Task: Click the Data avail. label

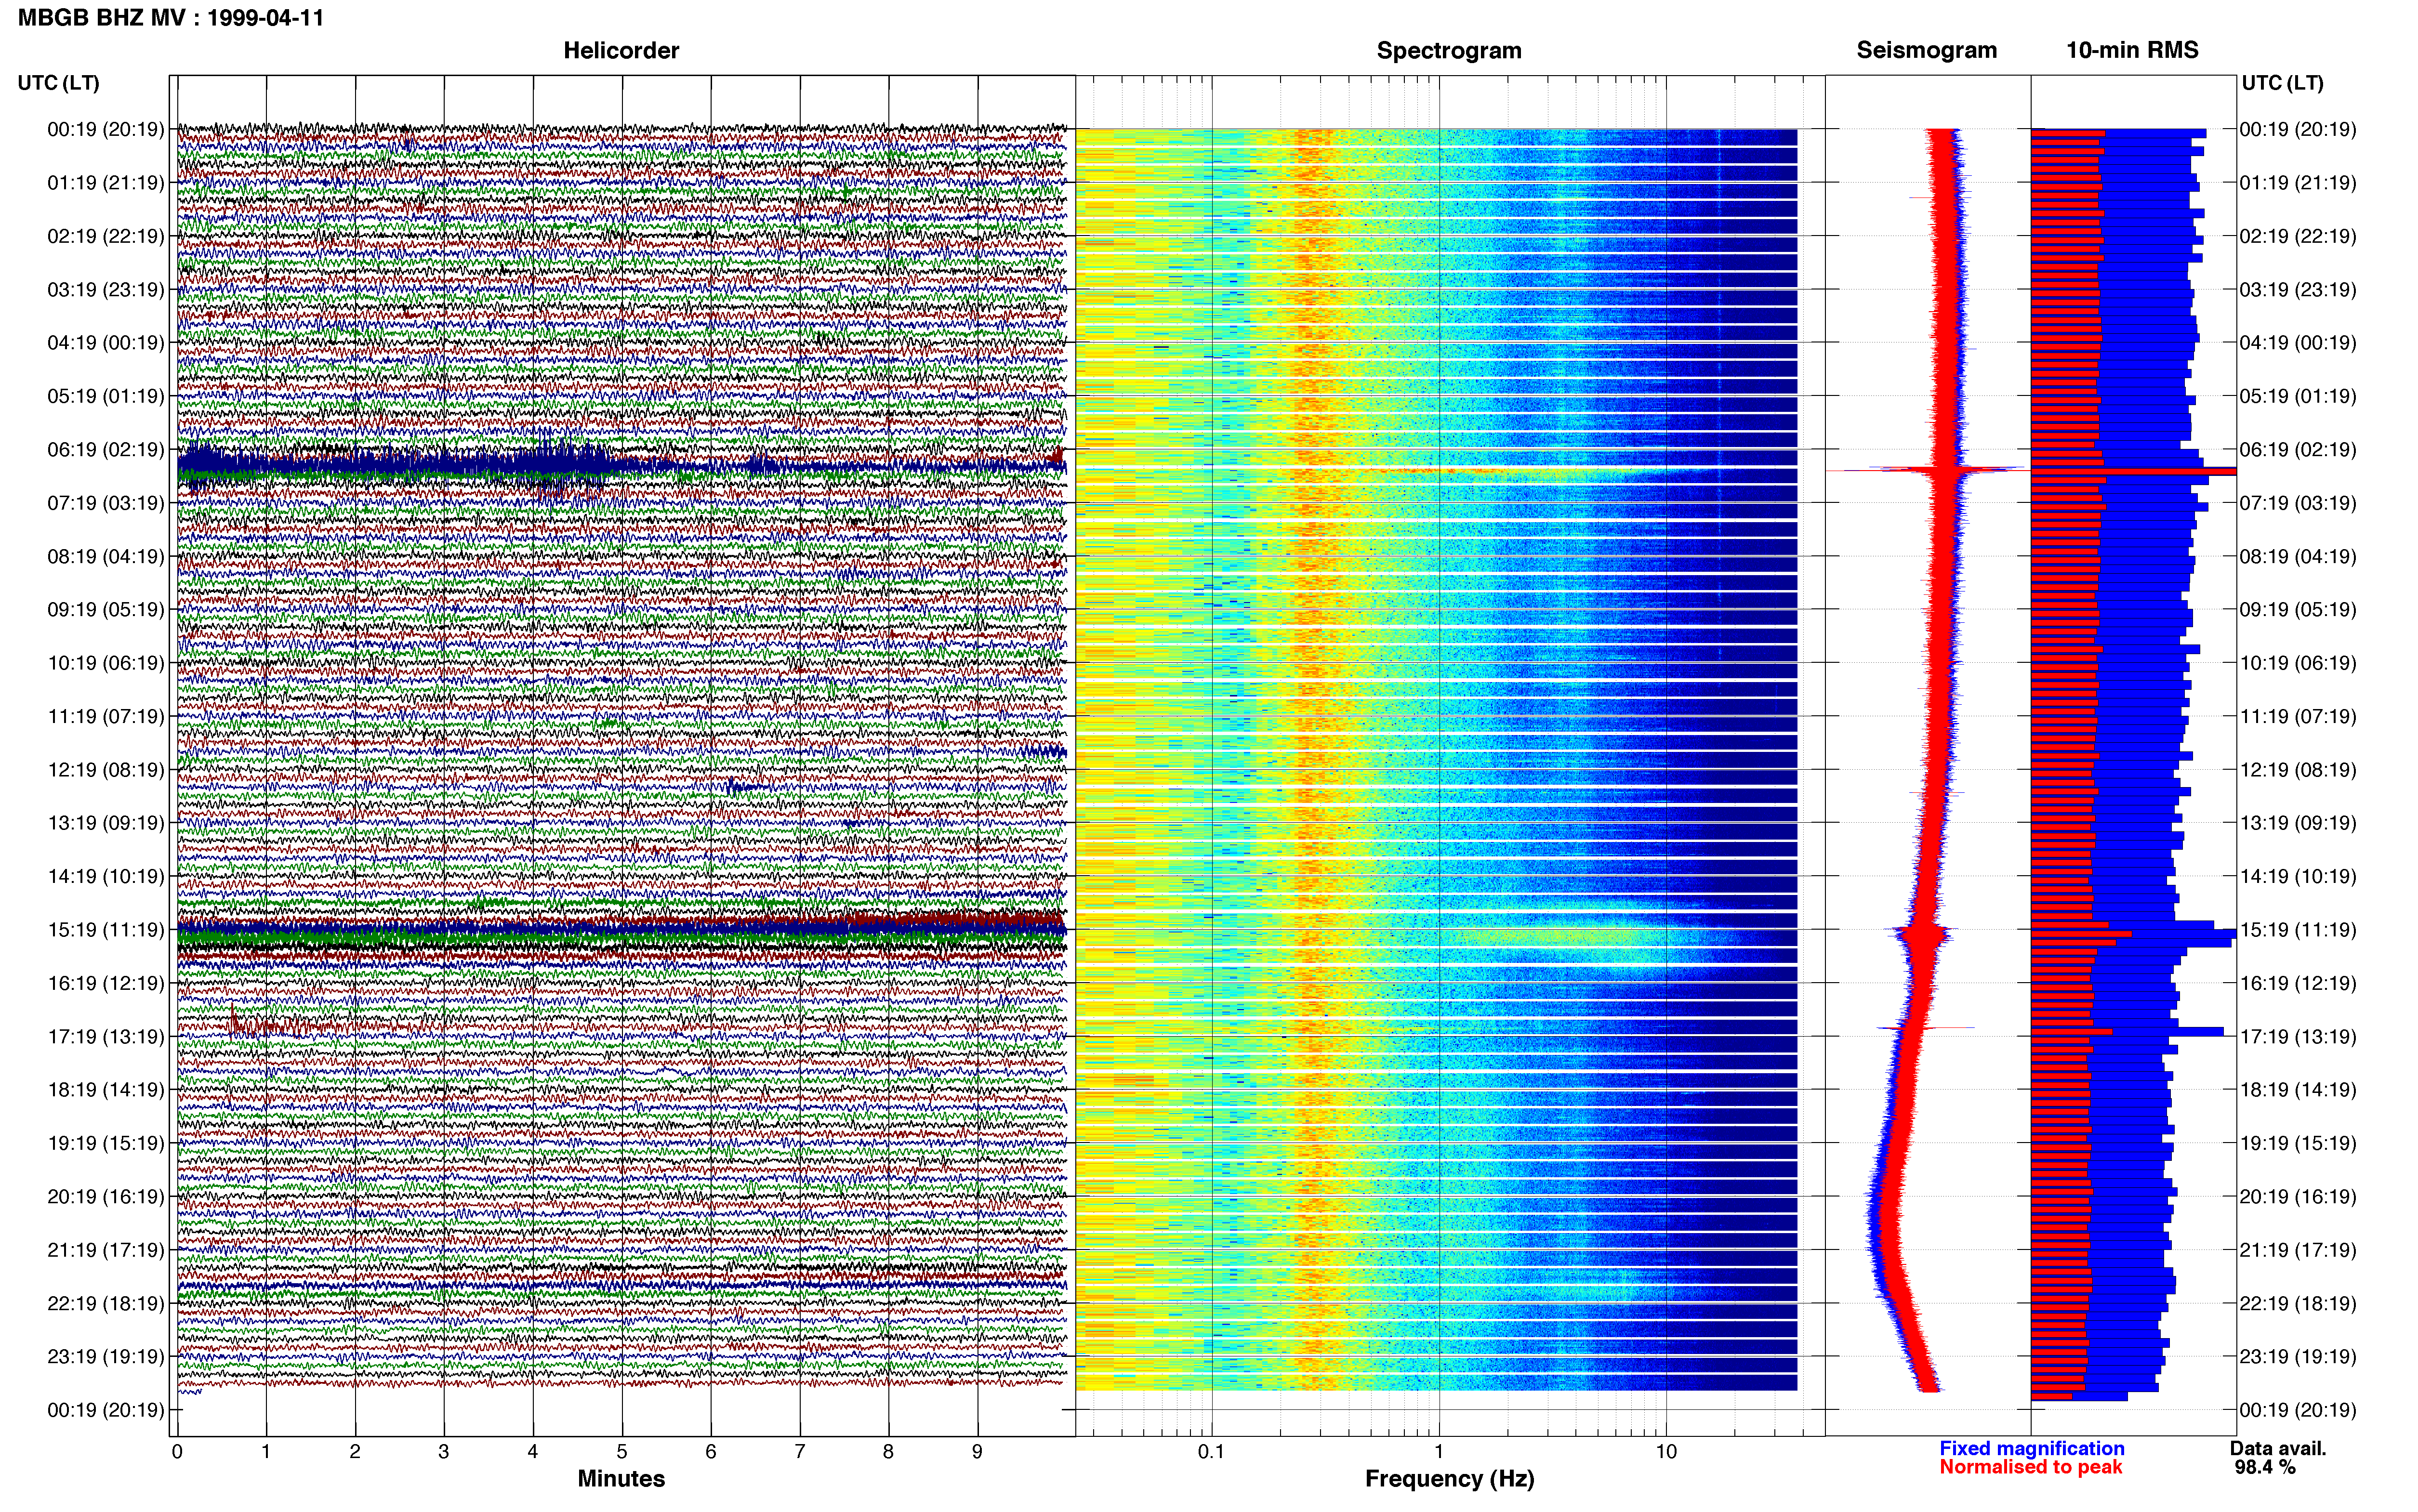Action: [x=2278, y=1448]
